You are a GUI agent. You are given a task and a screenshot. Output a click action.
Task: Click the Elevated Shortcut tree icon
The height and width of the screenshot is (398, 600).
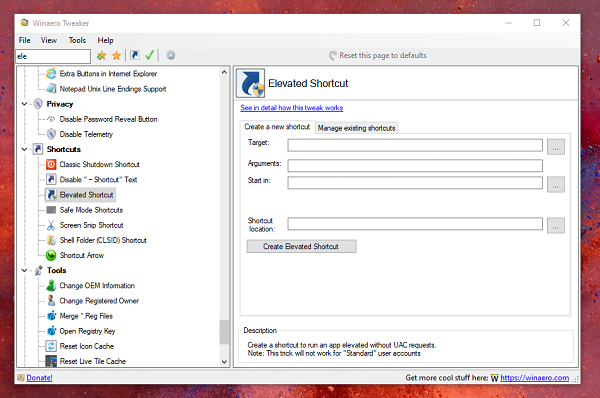click(51, 195)
